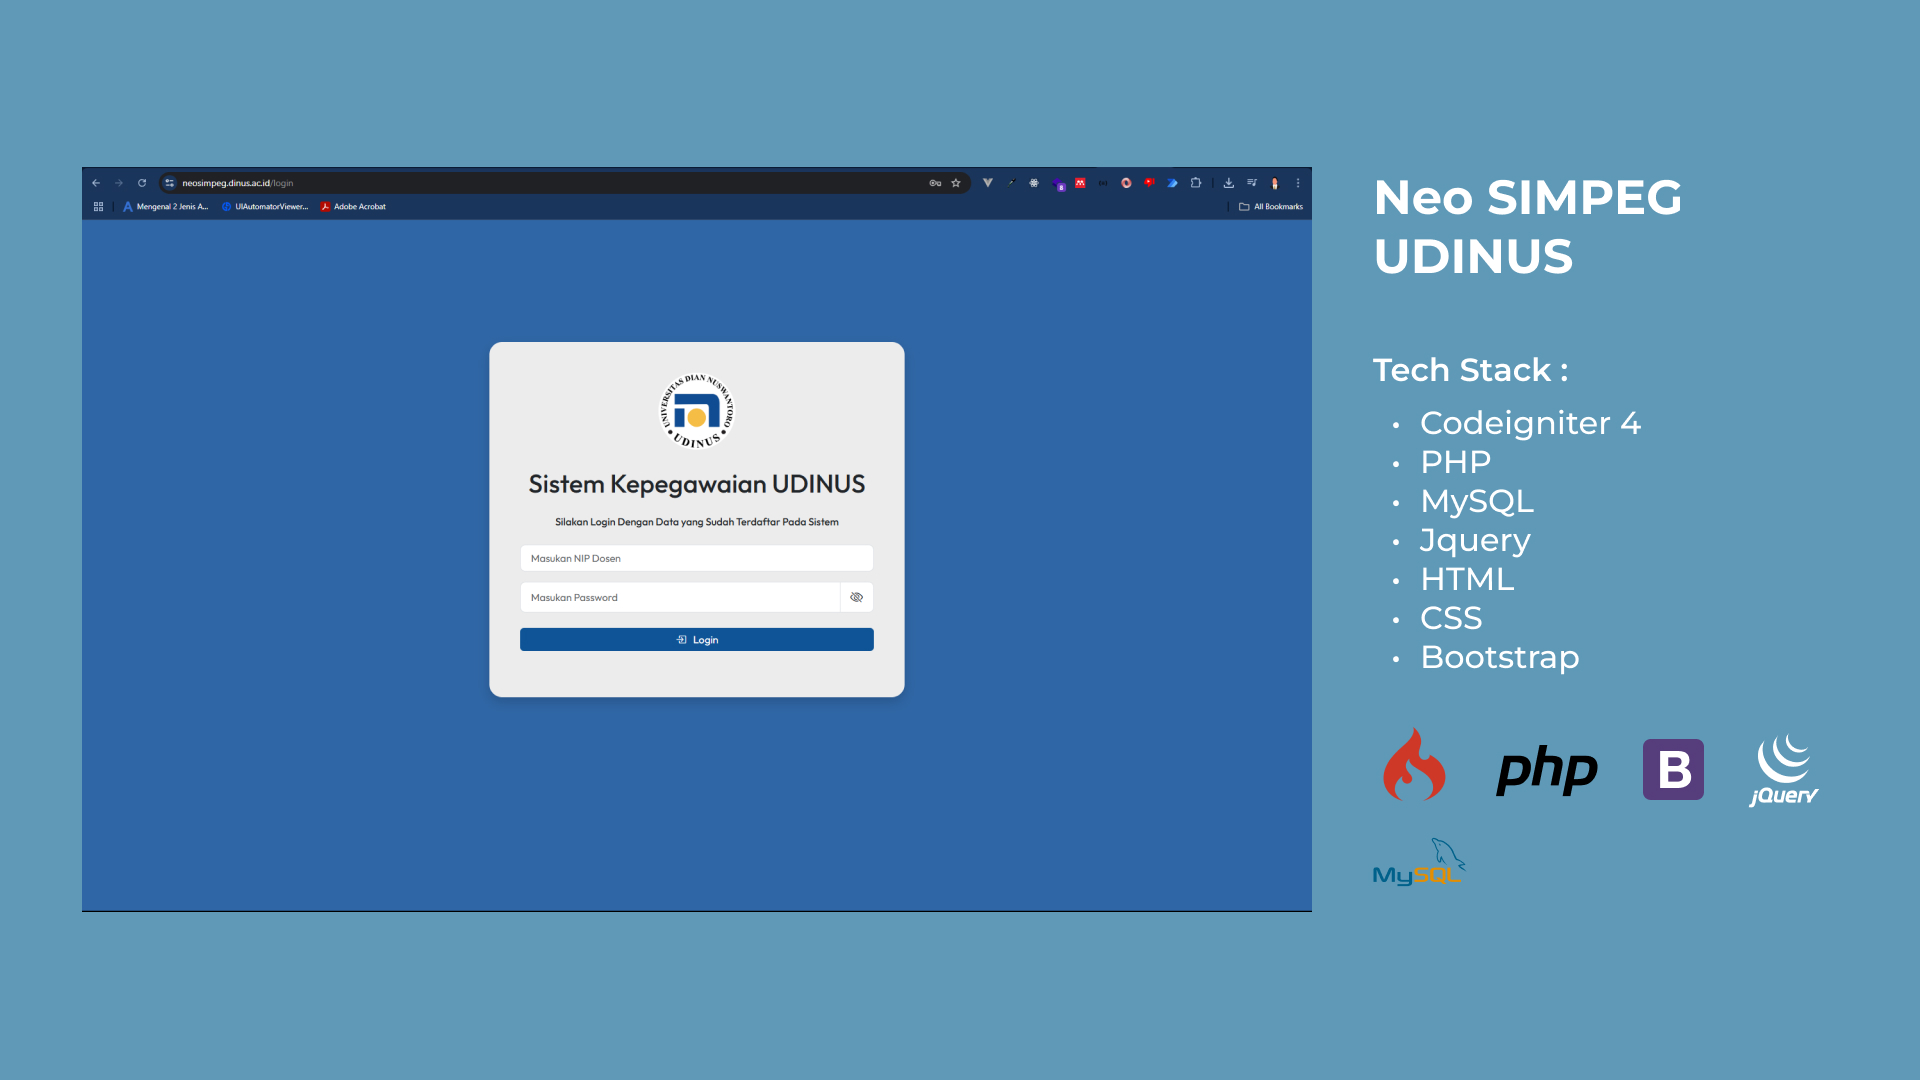Open the media control playlist icon
The height and width of the screenshot is (1080, 1920).
[x=1252, y=183]
